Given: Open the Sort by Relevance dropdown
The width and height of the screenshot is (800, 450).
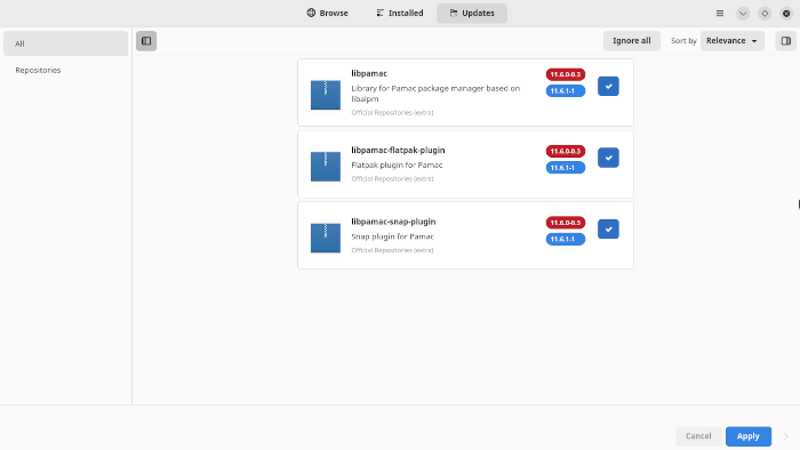Looking at the screenshot, I should (x=732, y=41).
